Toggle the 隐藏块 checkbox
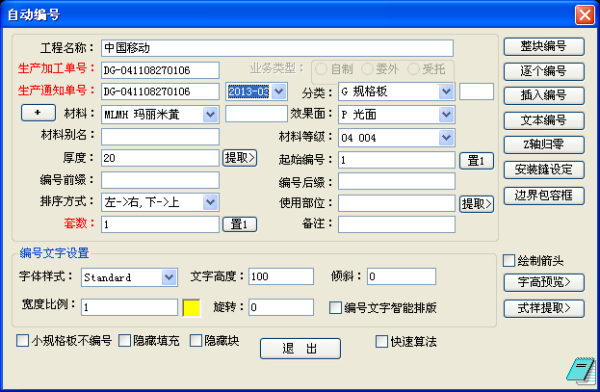Image resolution: width=600 pixels, height=392 pixels. [x=196, y=340]
